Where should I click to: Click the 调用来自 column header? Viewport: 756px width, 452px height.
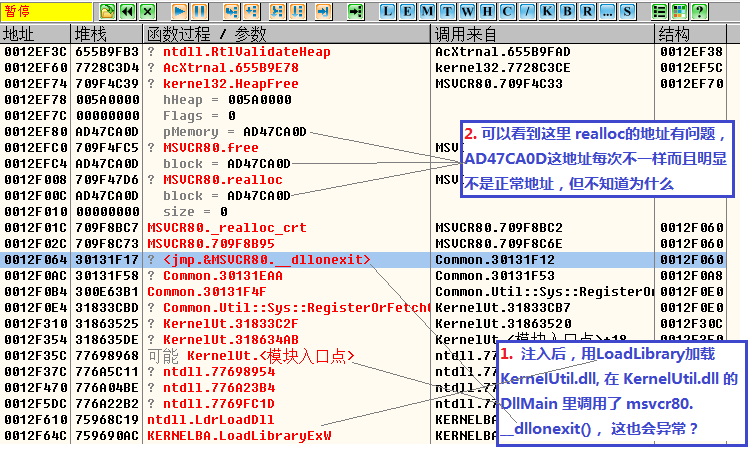(542, 34)
